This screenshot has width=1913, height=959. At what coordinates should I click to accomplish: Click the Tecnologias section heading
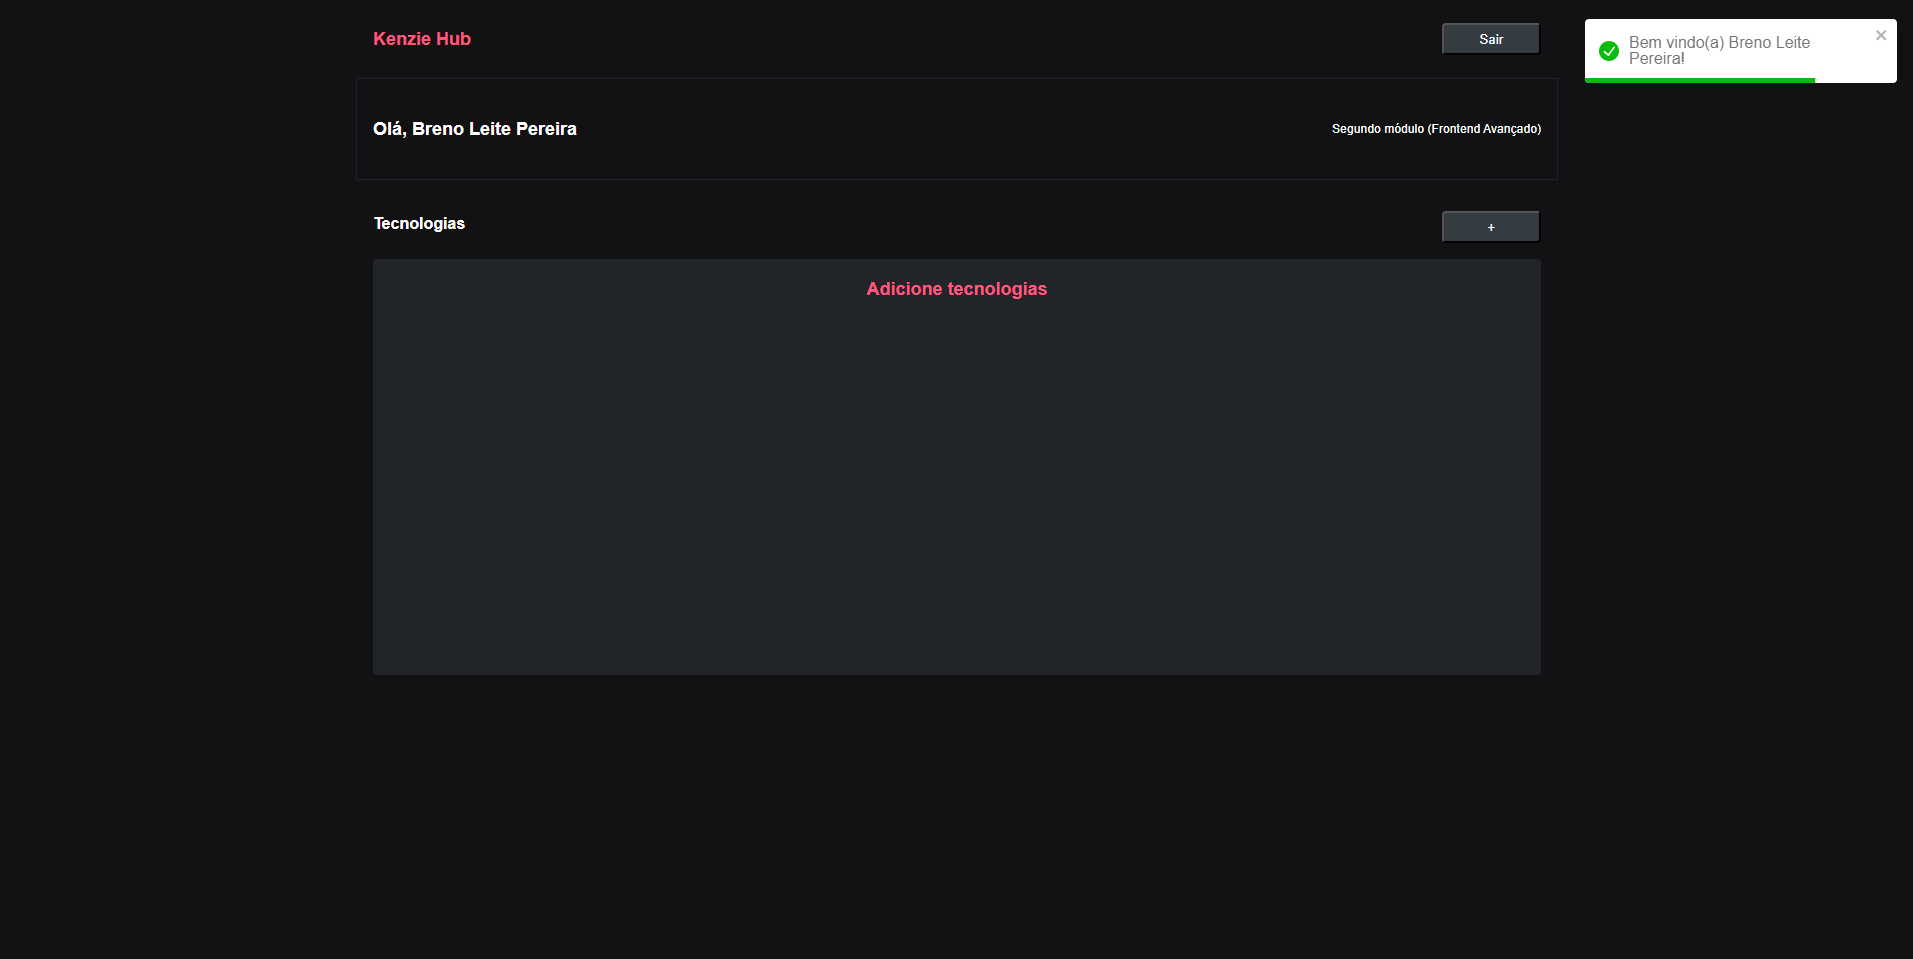[418, 223]
